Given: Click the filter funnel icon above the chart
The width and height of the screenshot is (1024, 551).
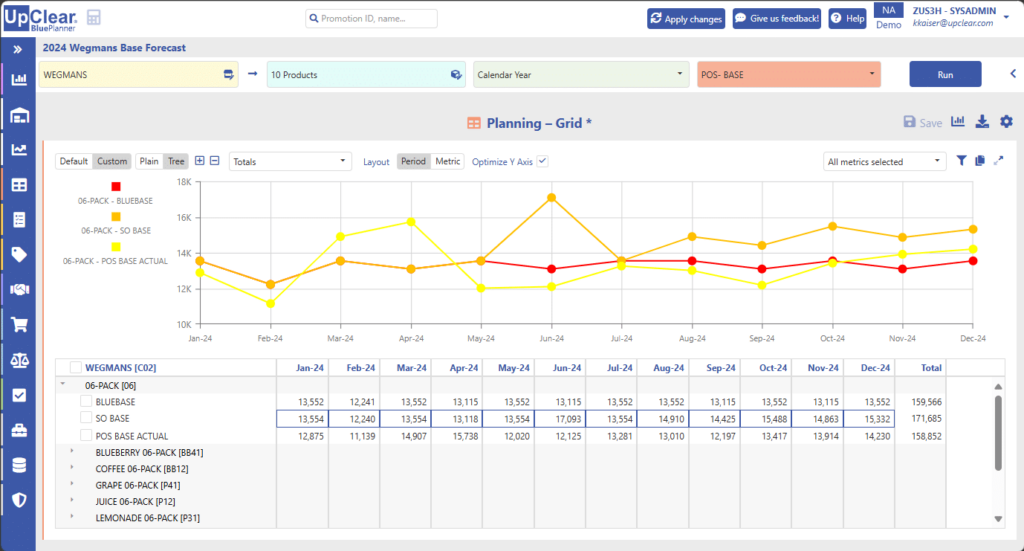Looking at the screenshot, I should (x=961, y=161).
